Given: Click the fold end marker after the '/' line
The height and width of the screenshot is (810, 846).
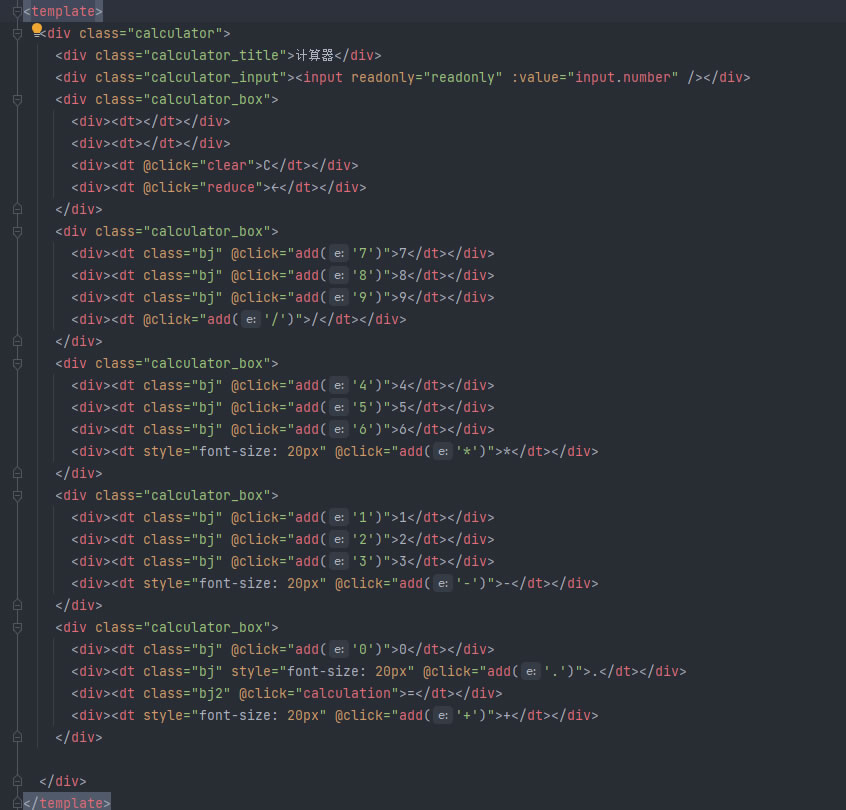Looking at the screenshot, I should tap(17, 342).
